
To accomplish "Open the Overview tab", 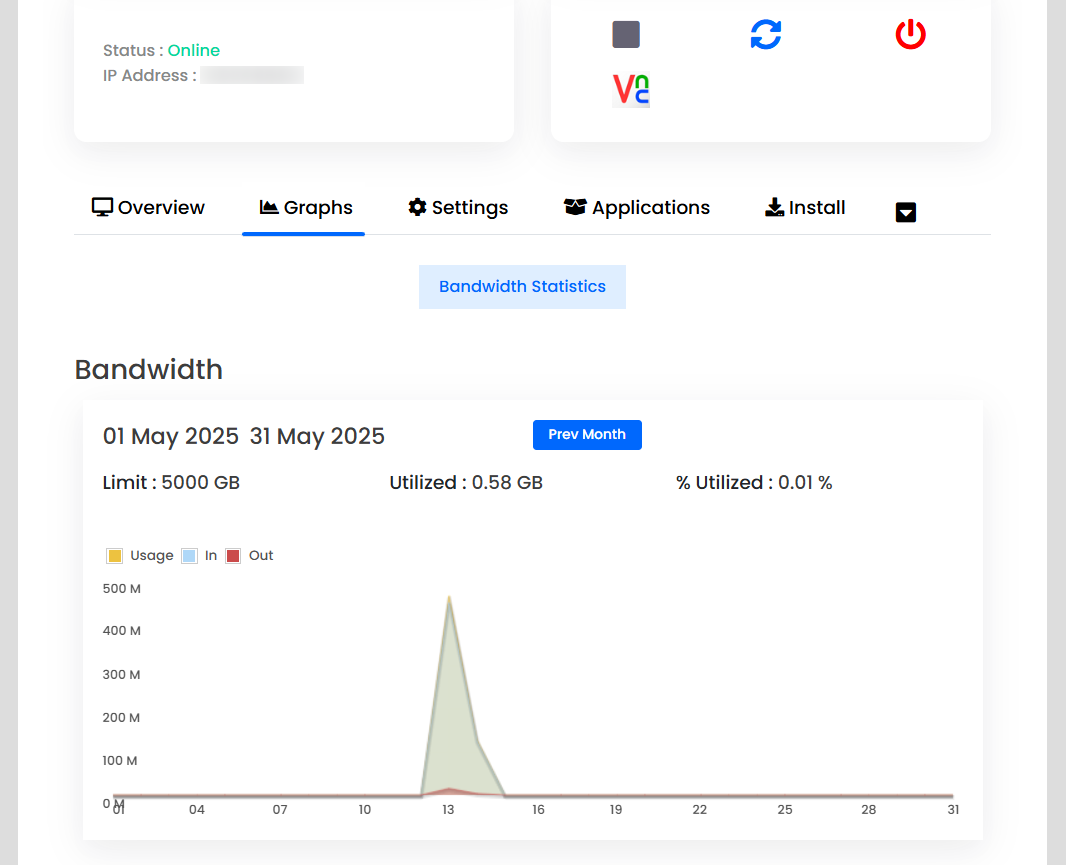I will pyautogui.click(x=148, y=207).
